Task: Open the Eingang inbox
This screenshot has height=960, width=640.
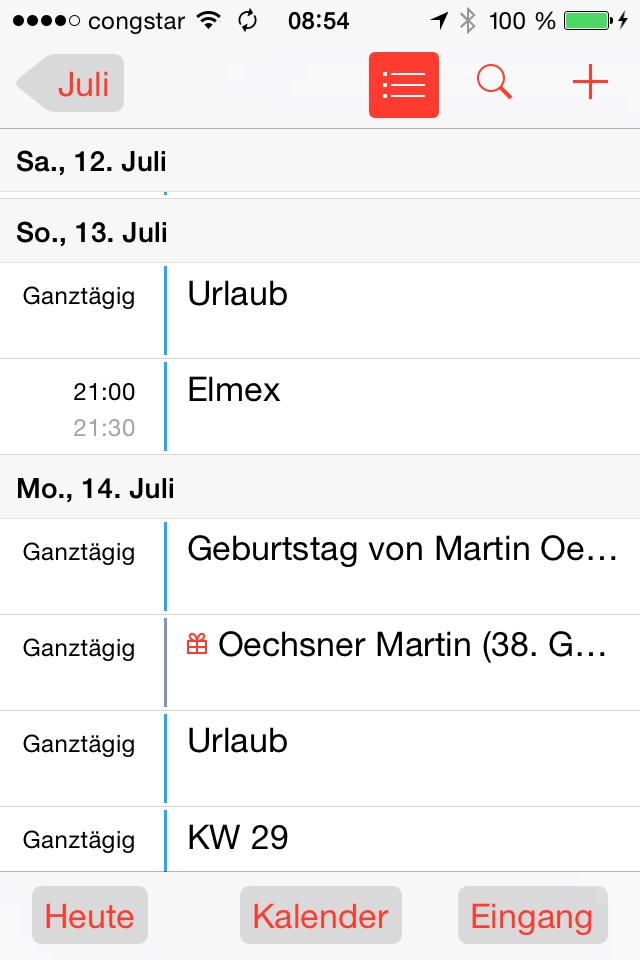Action: point(532,916)
